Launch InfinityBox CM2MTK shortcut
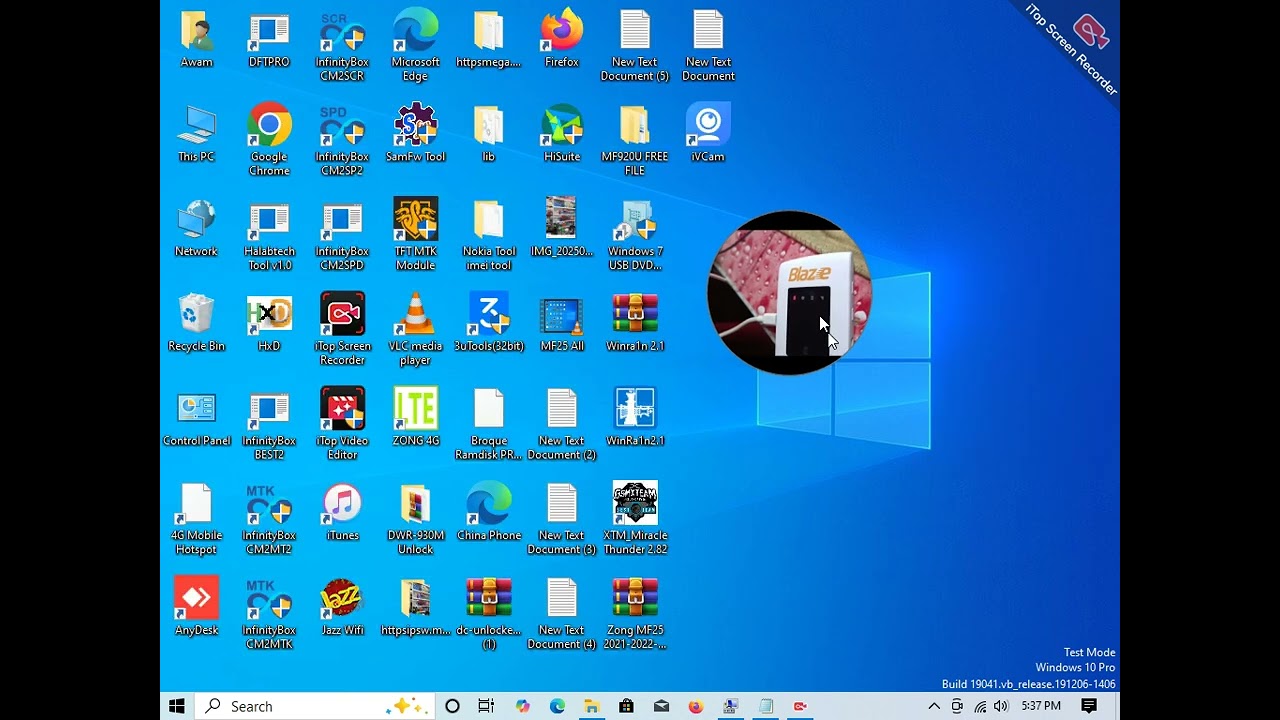 click(x=269, y=614)
